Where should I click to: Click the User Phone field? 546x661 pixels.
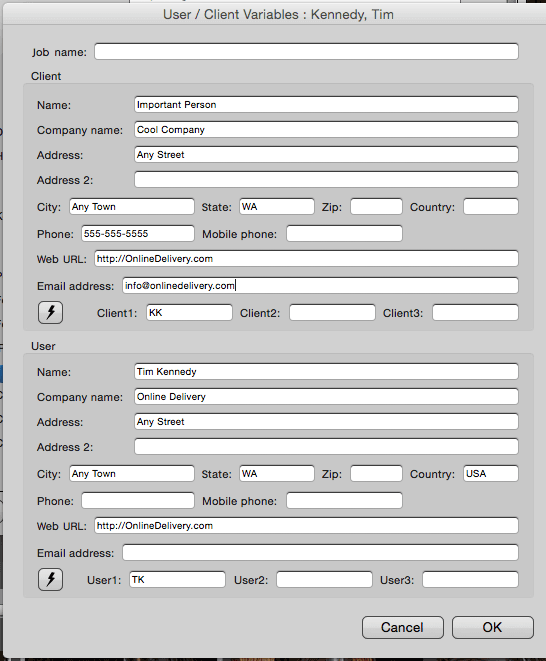tap(138, 501)
